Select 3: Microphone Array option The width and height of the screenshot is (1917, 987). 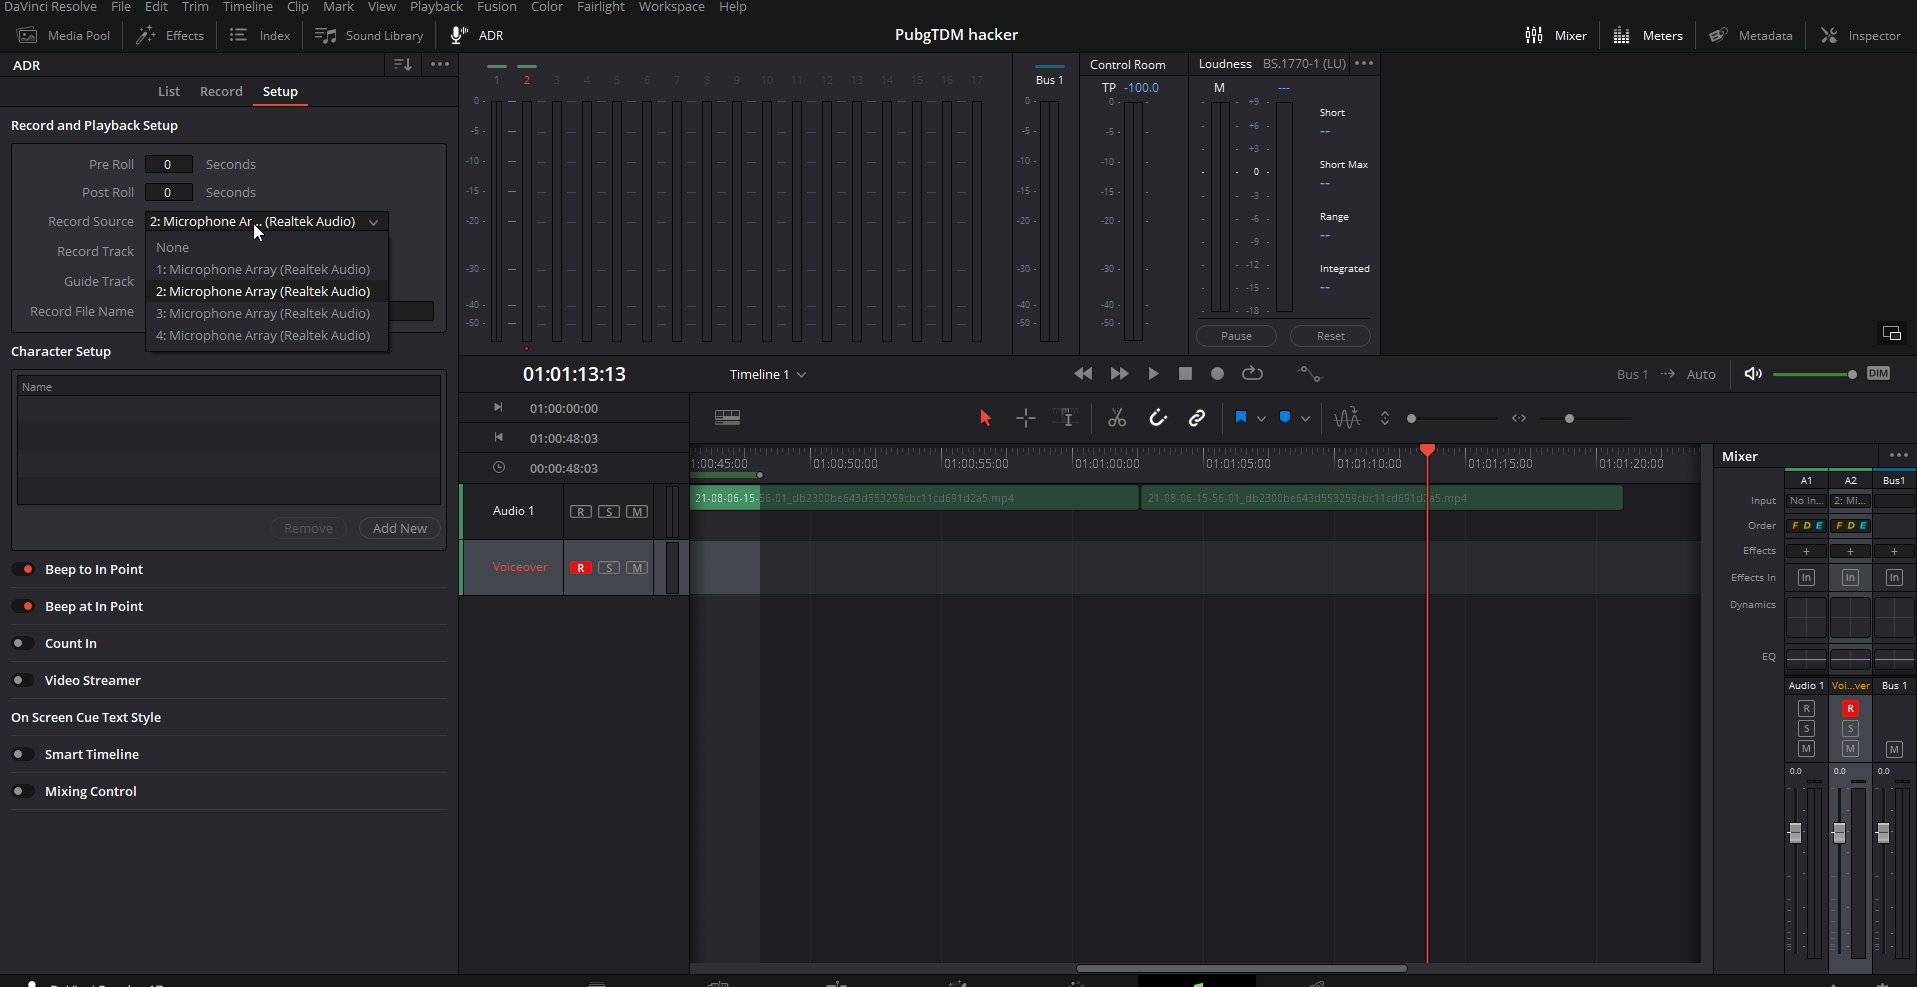tap(267, 313)
